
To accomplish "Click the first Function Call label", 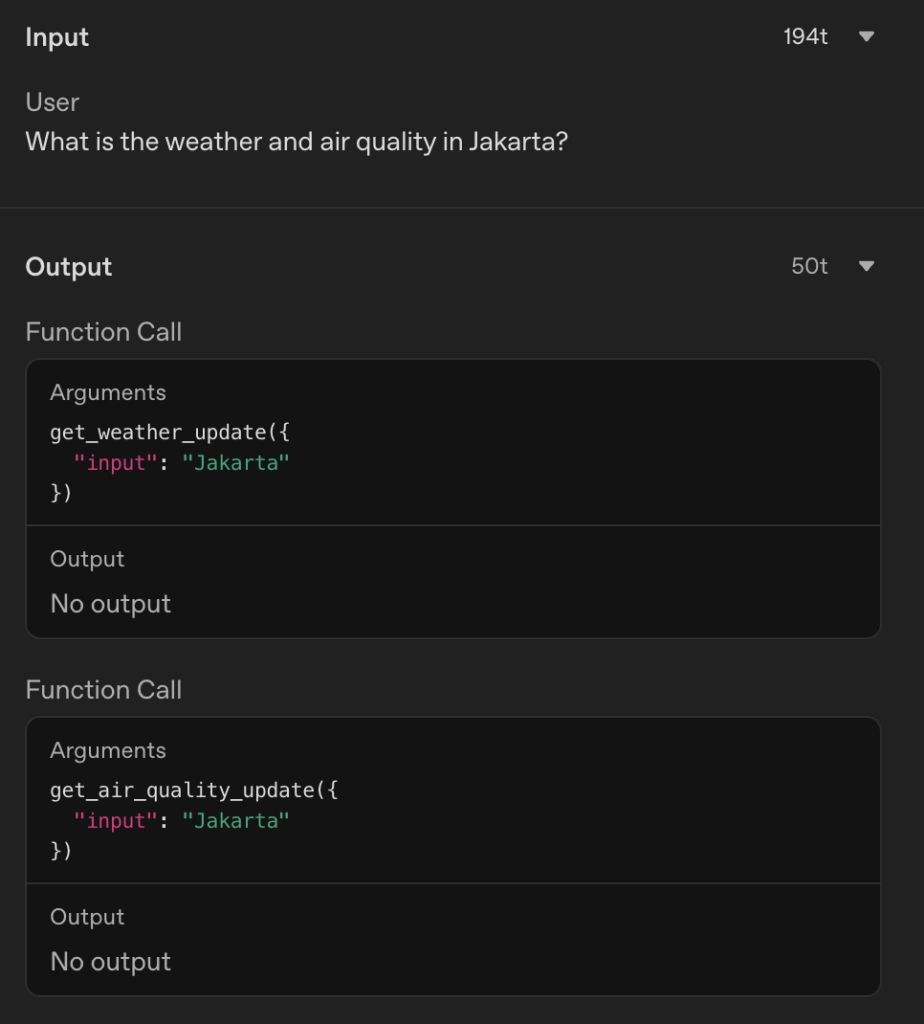I will pos(104,332).
